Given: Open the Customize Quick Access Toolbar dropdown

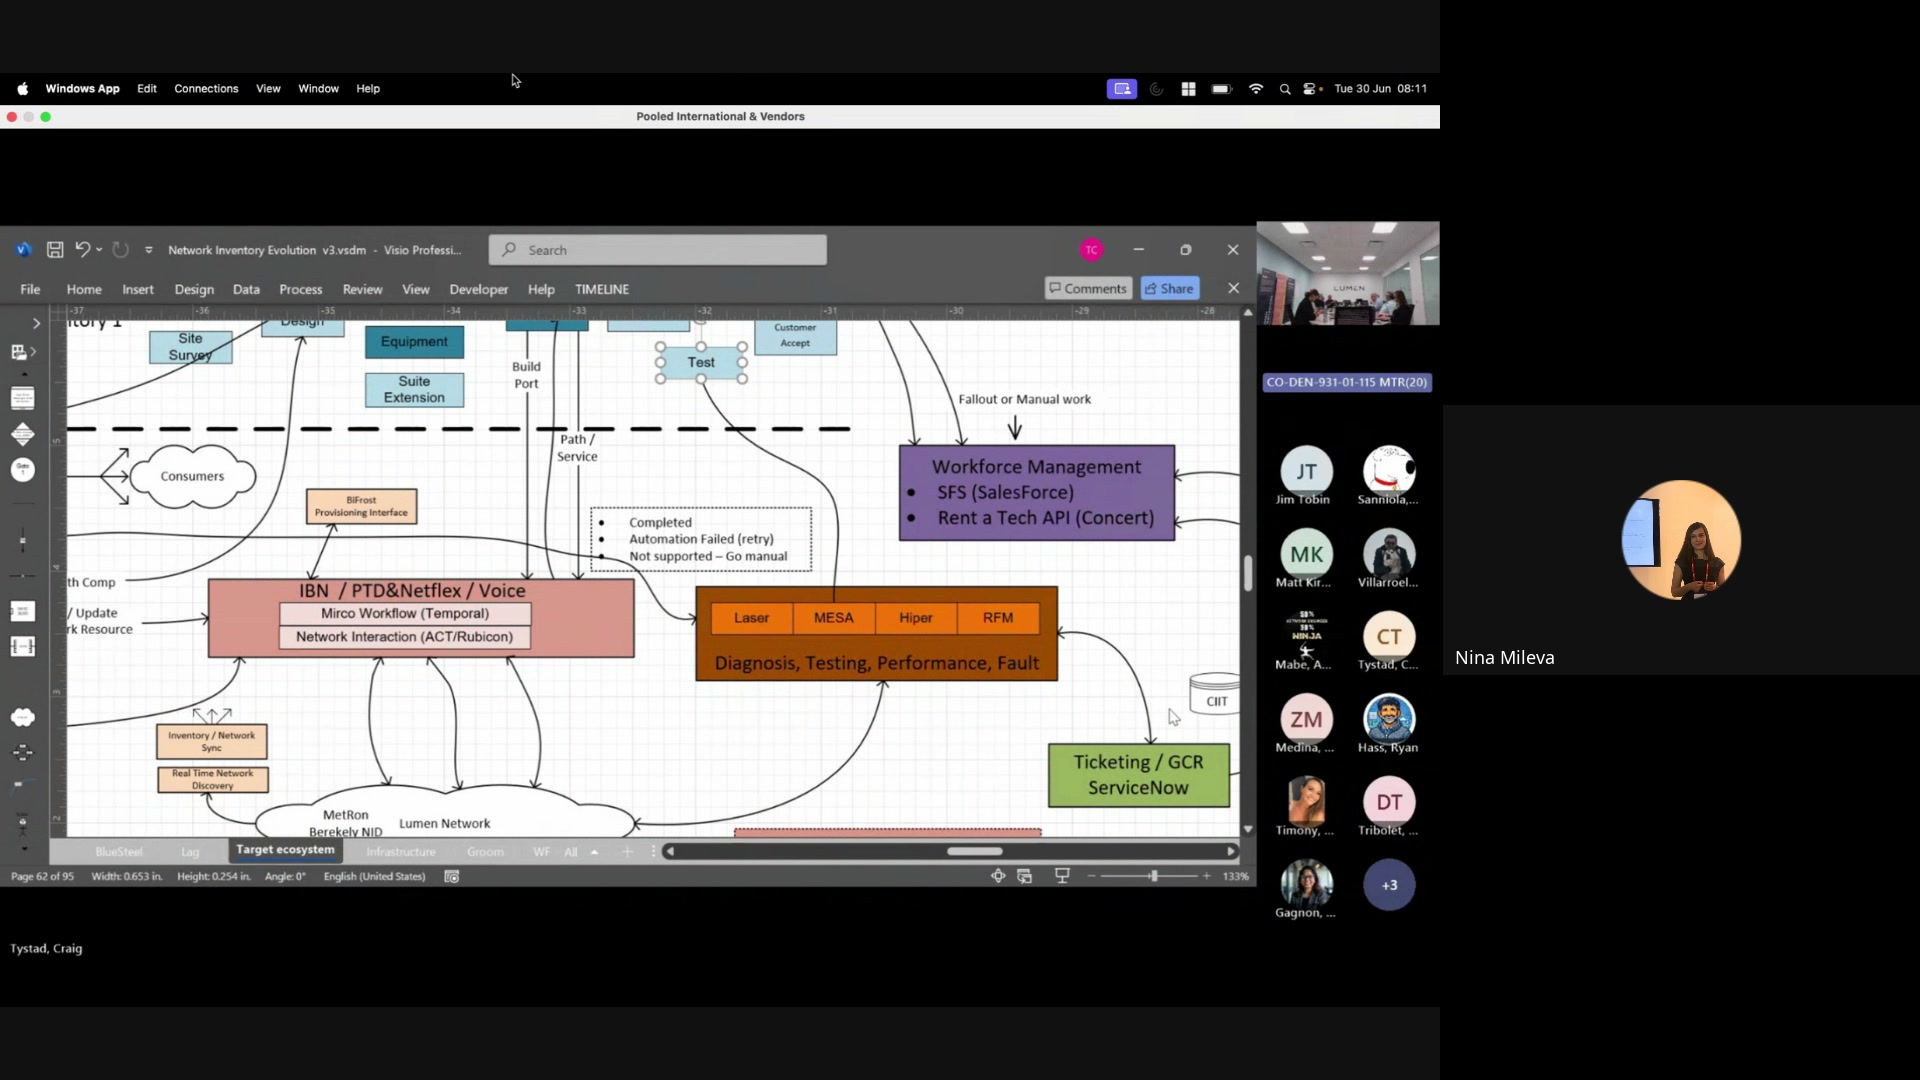Looking at the screenshot, I should click(149, 250).
